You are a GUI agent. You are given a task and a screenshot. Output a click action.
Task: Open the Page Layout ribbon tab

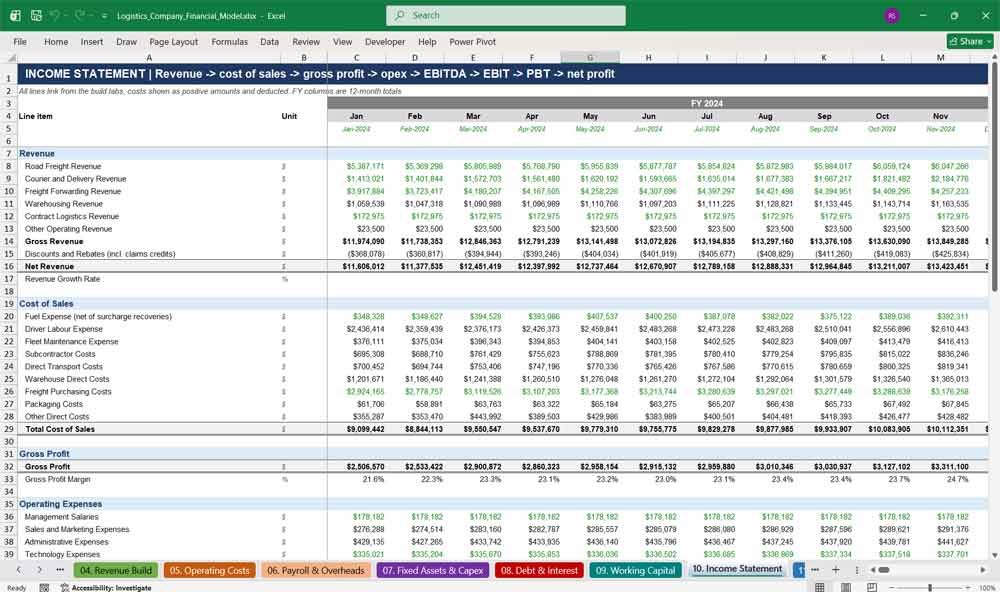173,41
